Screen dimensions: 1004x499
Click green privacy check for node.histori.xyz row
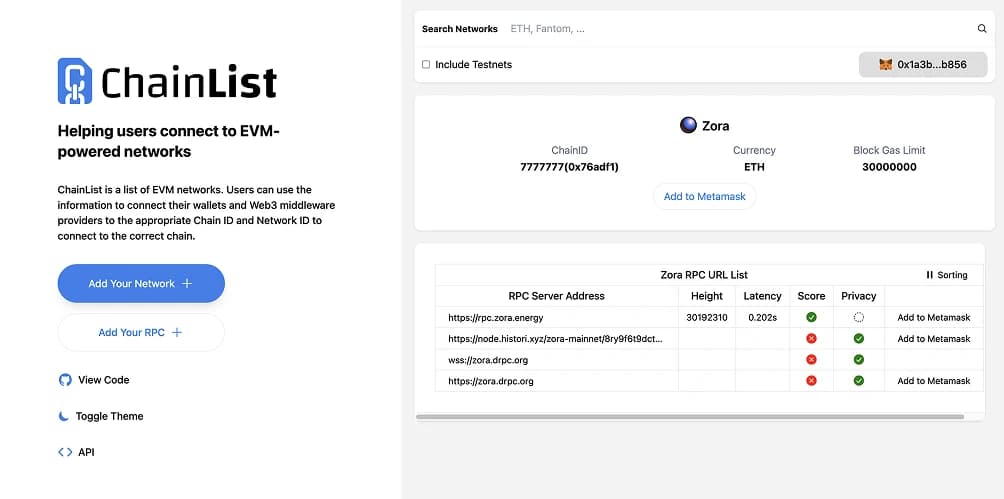859,338
